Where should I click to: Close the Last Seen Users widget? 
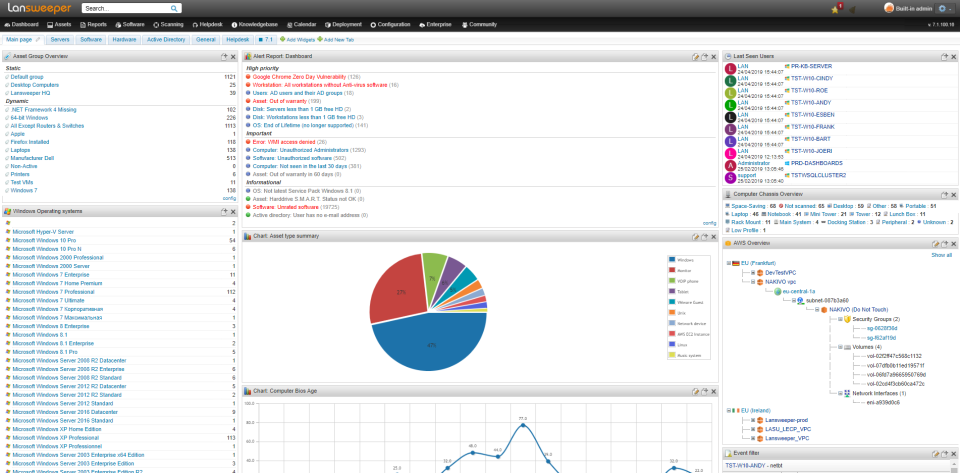[x=953, y=56]
